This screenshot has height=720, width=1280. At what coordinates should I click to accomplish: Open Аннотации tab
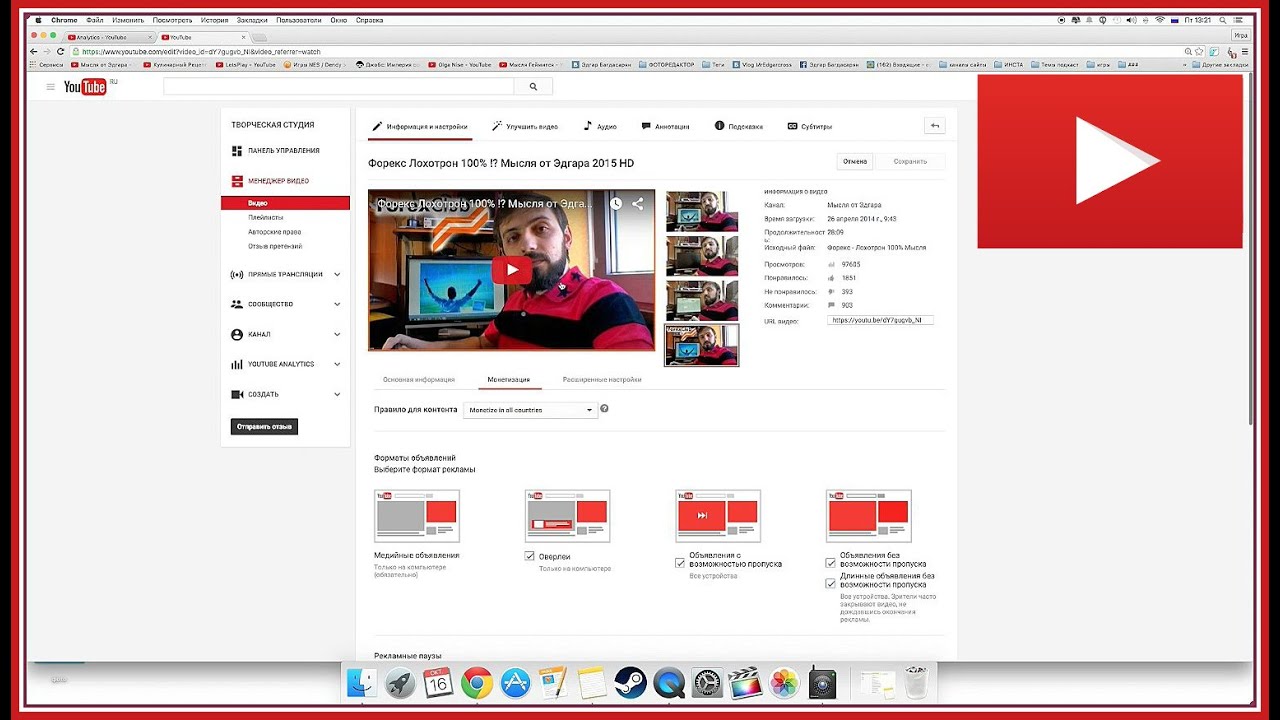tap(665, 127)
